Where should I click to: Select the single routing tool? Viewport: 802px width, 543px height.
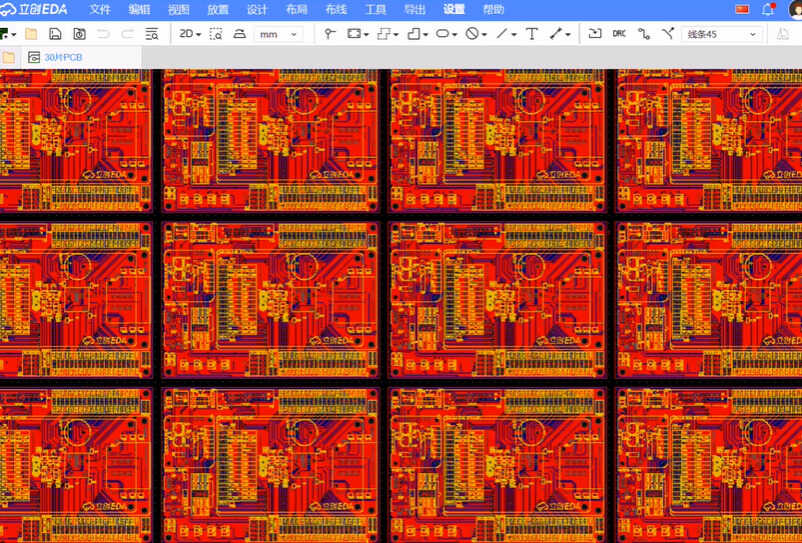click(644, 34)
